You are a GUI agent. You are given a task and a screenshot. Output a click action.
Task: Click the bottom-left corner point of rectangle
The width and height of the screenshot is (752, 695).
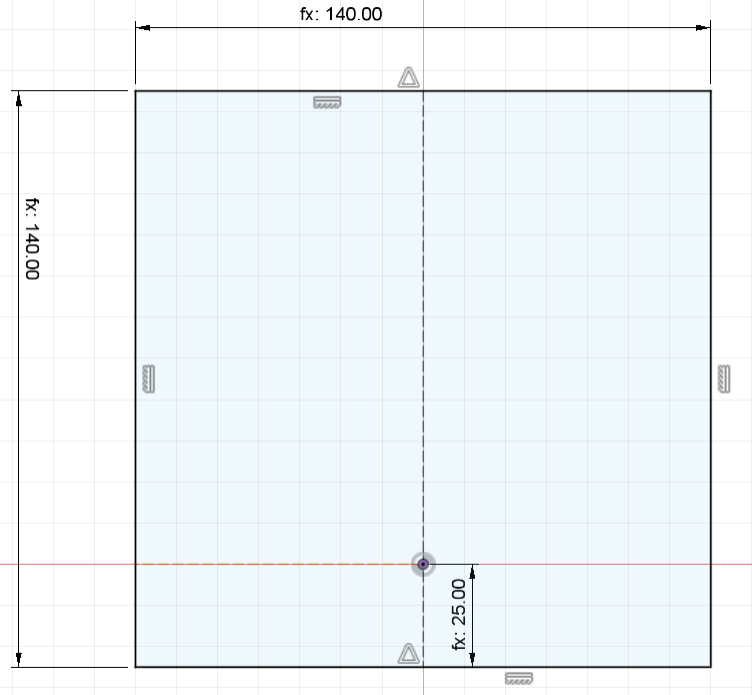[136, 666]
